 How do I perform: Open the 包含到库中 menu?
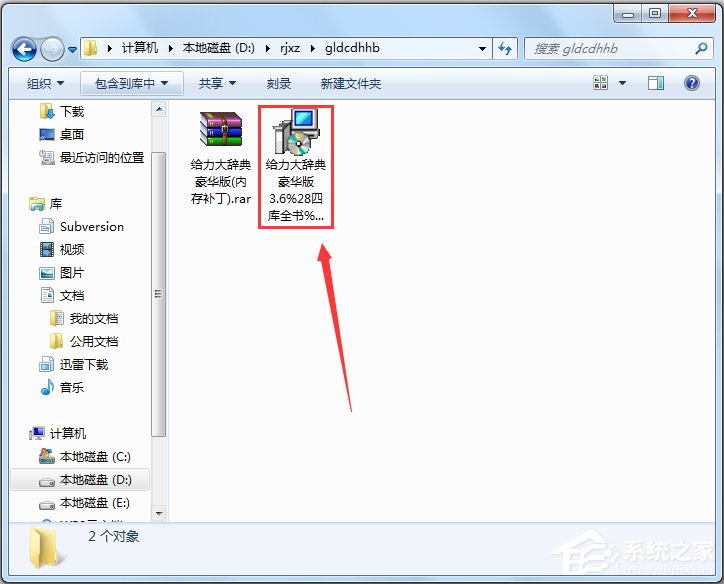(132, 84)
